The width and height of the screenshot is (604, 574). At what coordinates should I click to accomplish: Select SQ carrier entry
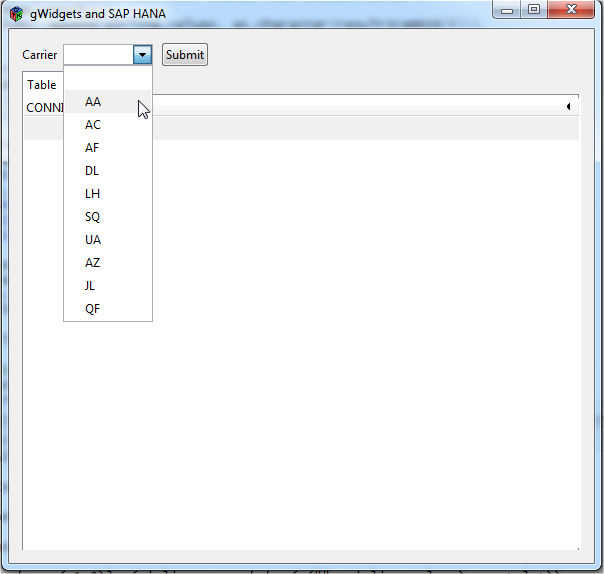click(108, 217)
